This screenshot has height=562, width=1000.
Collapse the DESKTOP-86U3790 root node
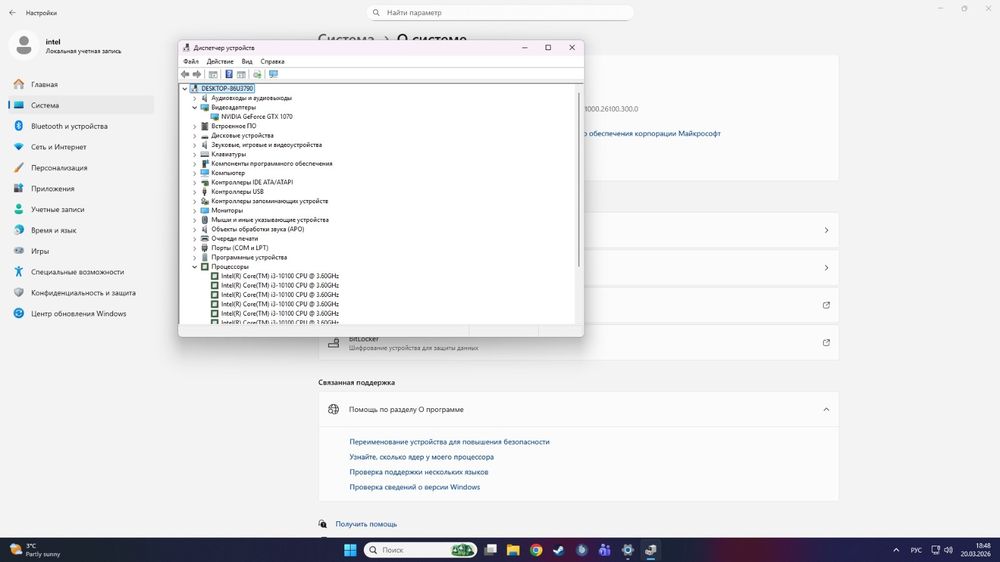tap(185, 89)
